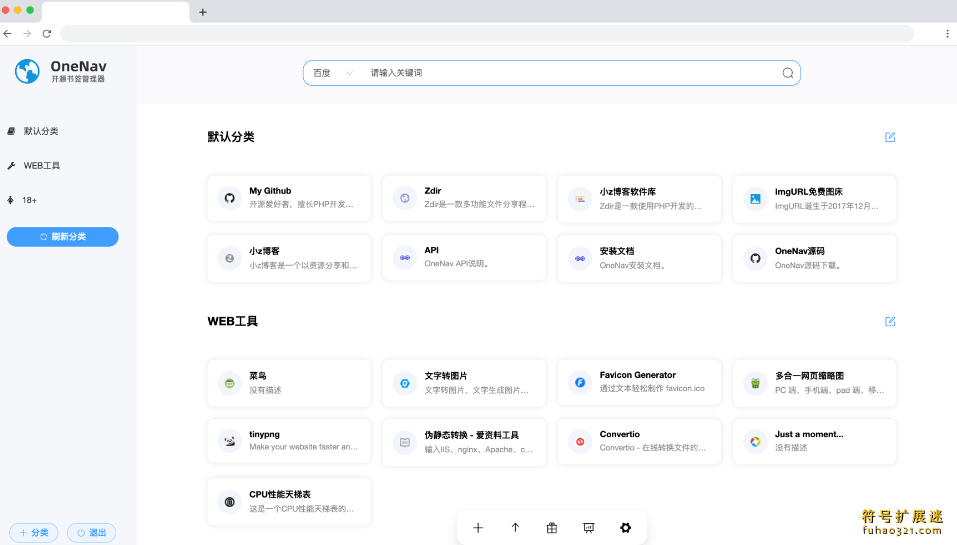The width and height of the screenshot is (957, 545).
Task: Click the API bookmark icon
Action: coord(405,258)
